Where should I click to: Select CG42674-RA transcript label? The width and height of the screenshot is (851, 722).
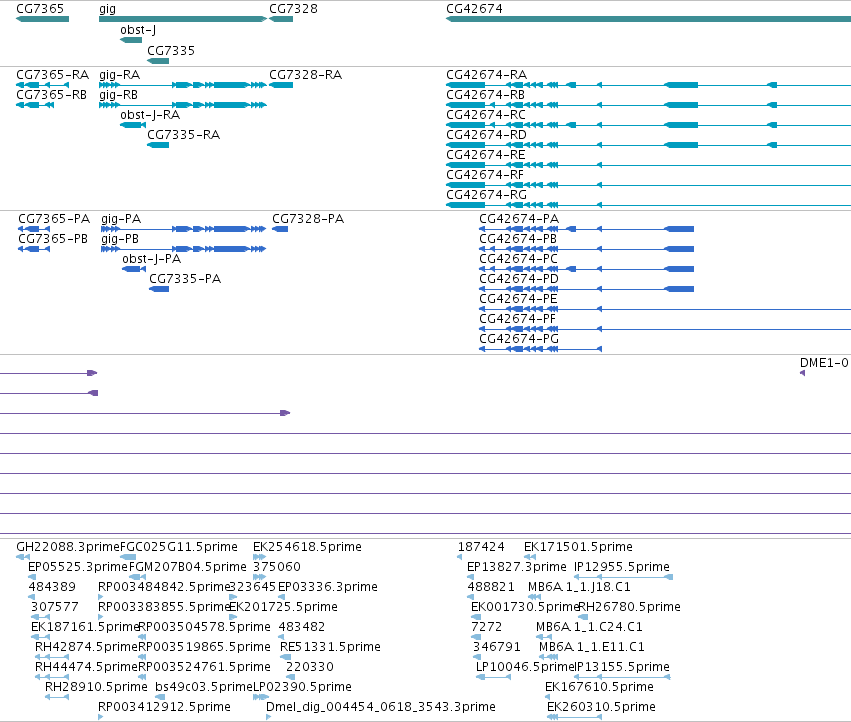[x=486, y=74]
